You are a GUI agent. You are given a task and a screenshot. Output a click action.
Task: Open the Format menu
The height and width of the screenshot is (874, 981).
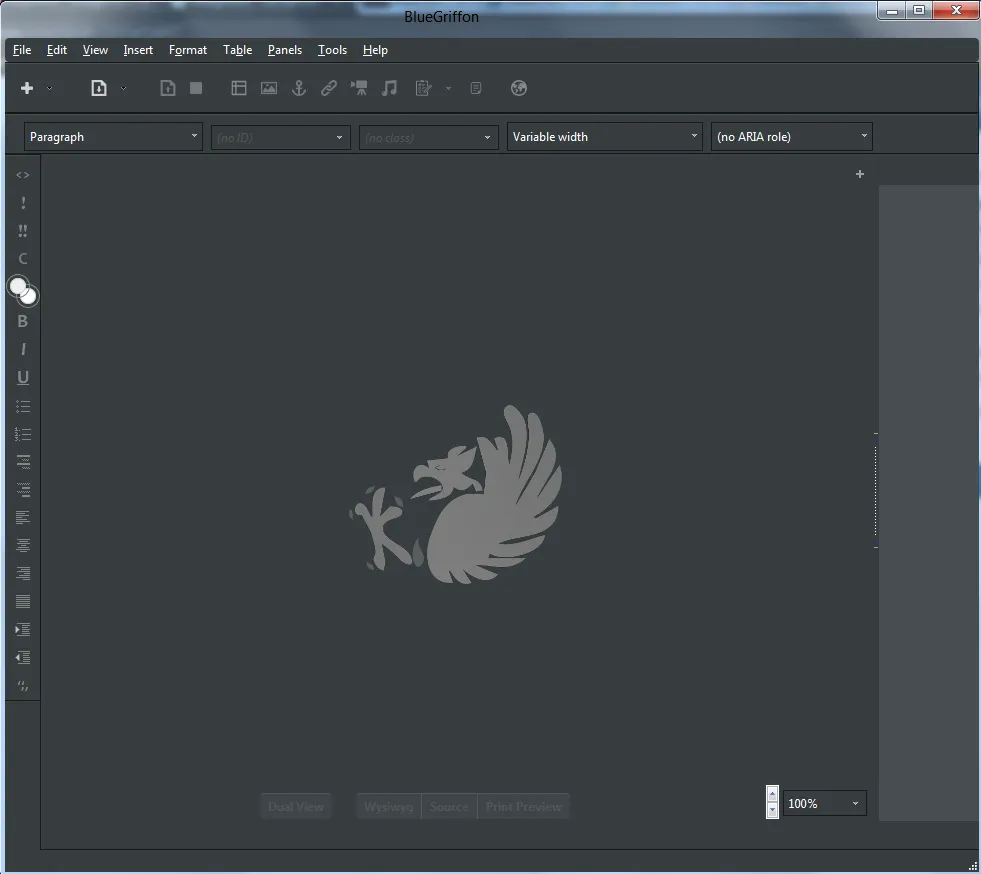tap(188, 50)
